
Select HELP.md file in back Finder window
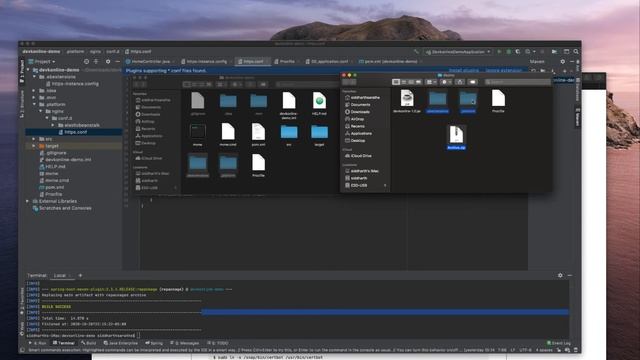point(319,104)
